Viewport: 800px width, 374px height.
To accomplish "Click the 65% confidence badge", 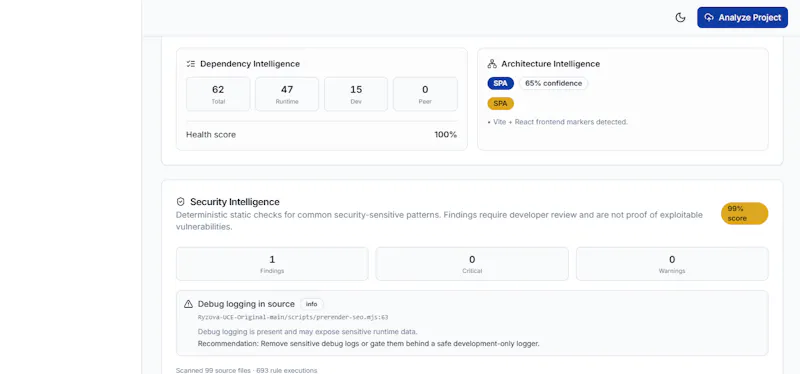I will tap(554, 83).
